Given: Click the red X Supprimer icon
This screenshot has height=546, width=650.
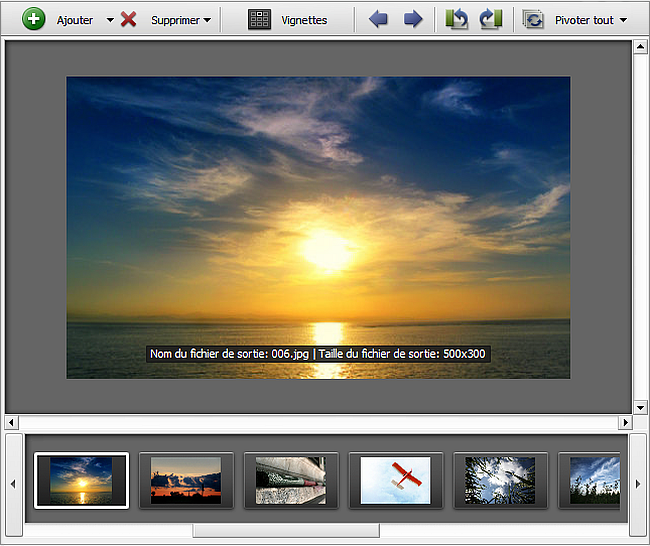Looking at the screenshot, I should (x=129, y=19).
